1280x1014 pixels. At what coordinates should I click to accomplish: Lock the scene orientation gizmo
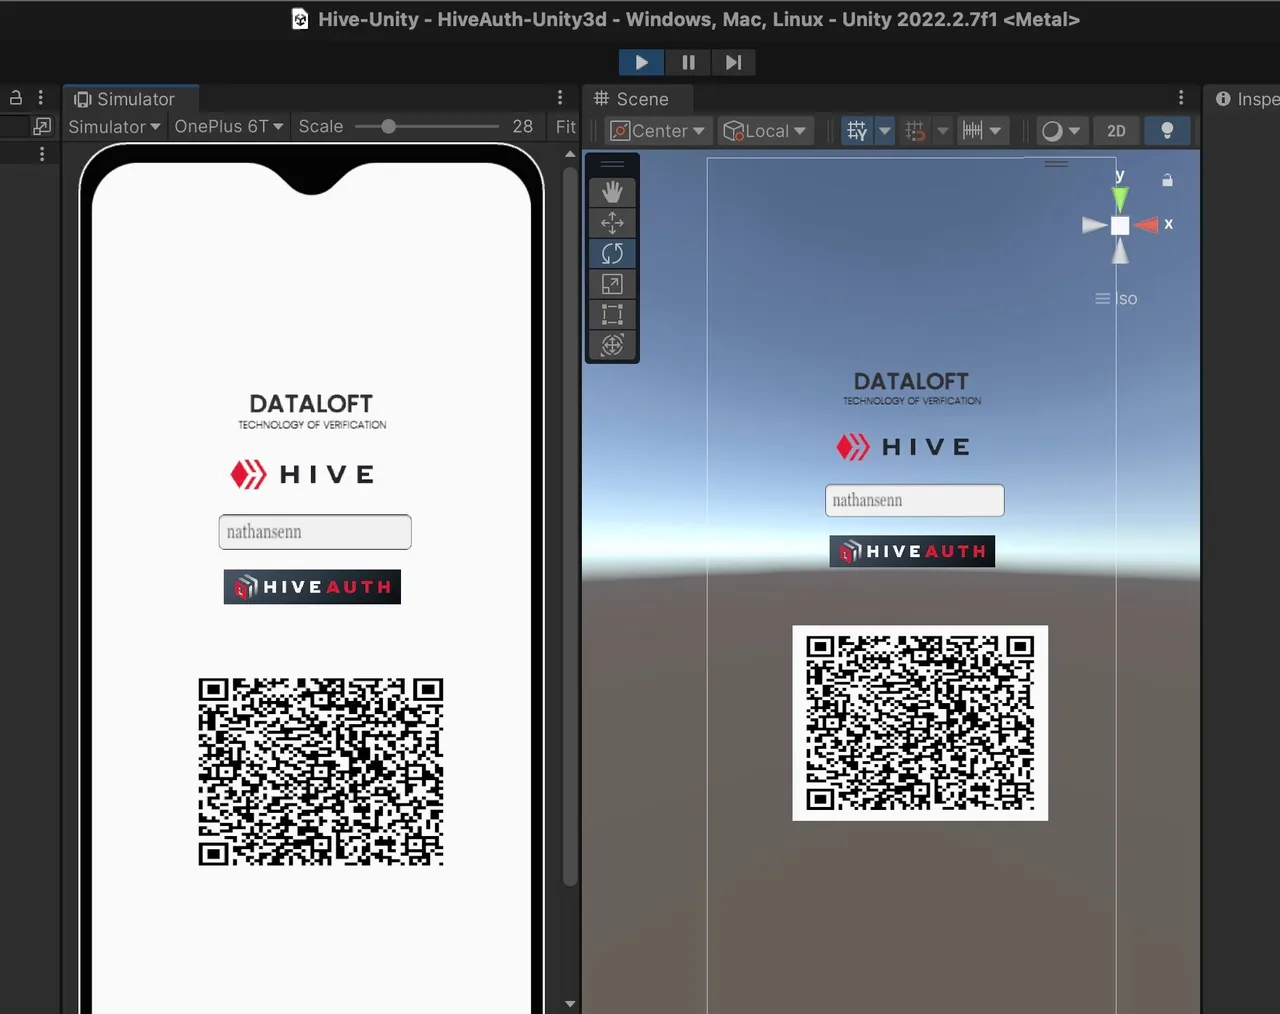click(x=1167, y=180)
